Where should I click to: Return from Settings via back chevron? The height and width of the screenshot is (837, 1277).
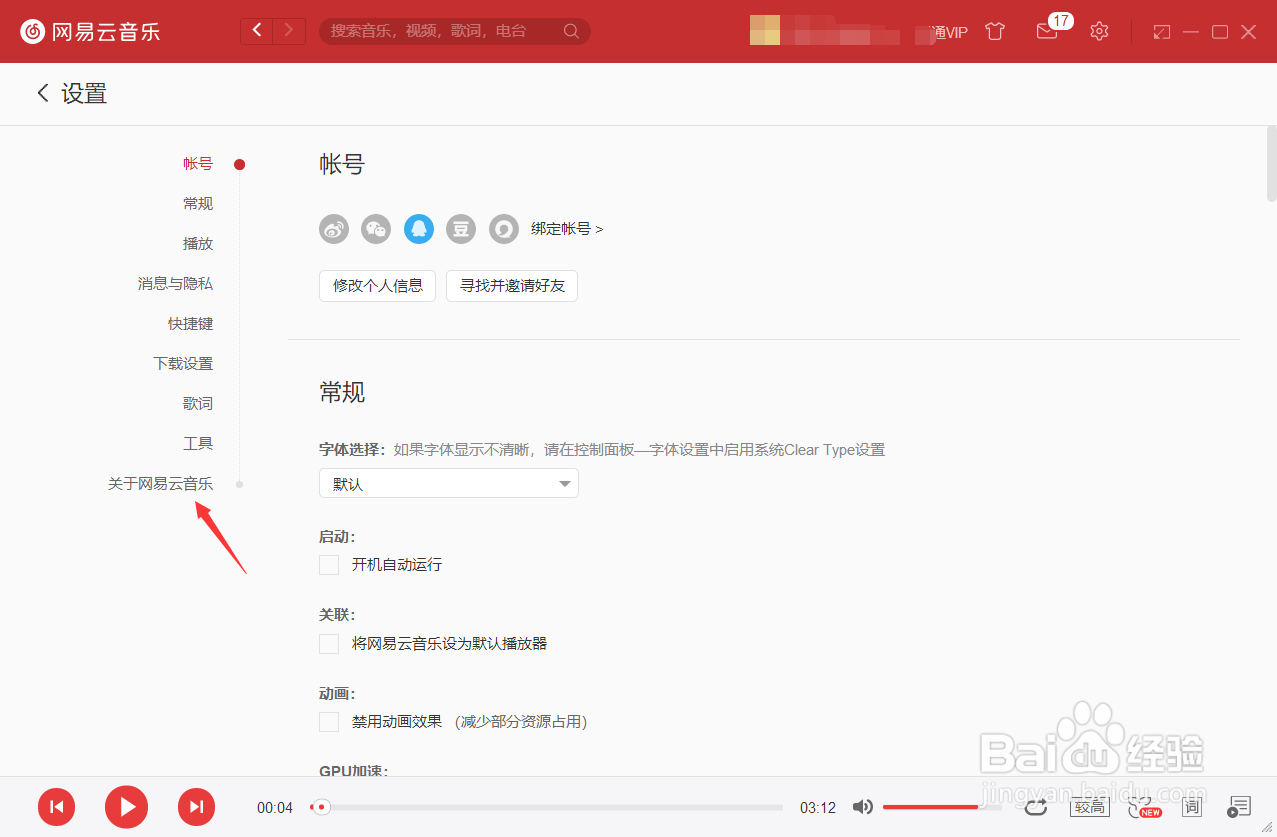pyautogui.click(x=42, y=93)
